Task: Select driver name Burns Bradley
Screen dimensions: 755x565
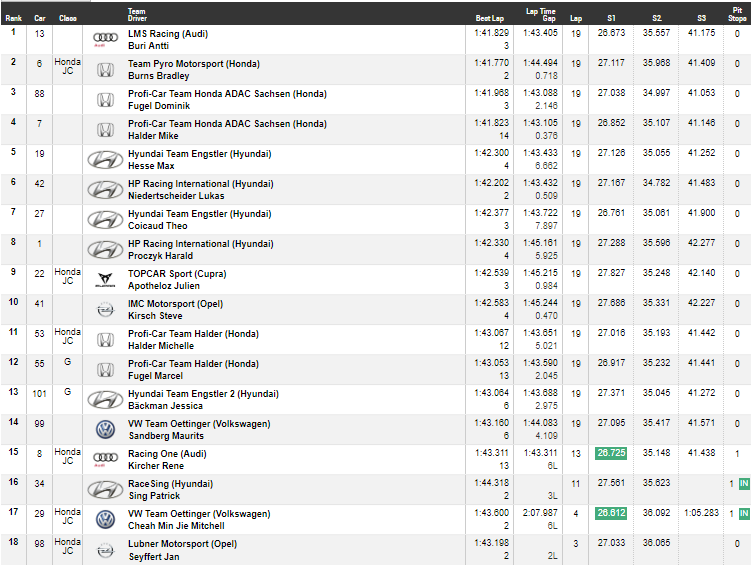Action: pos(158,76)
